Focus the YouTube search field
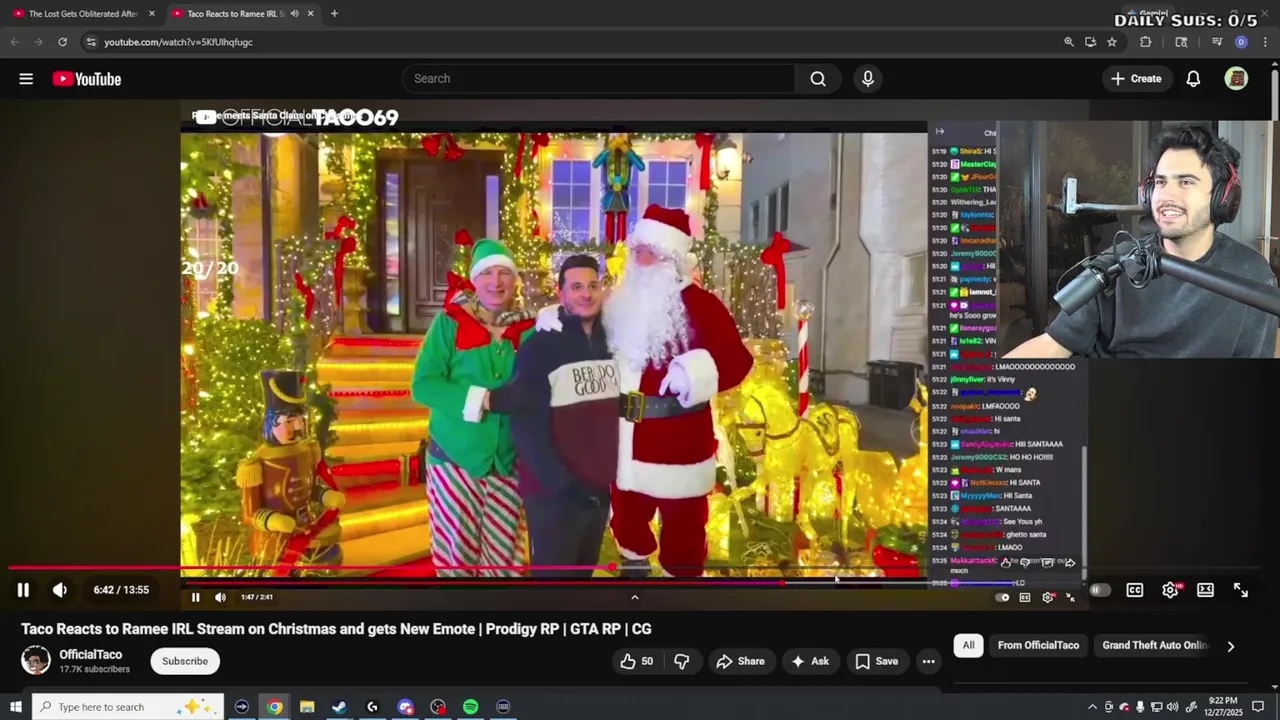 [x=598, y=79]
